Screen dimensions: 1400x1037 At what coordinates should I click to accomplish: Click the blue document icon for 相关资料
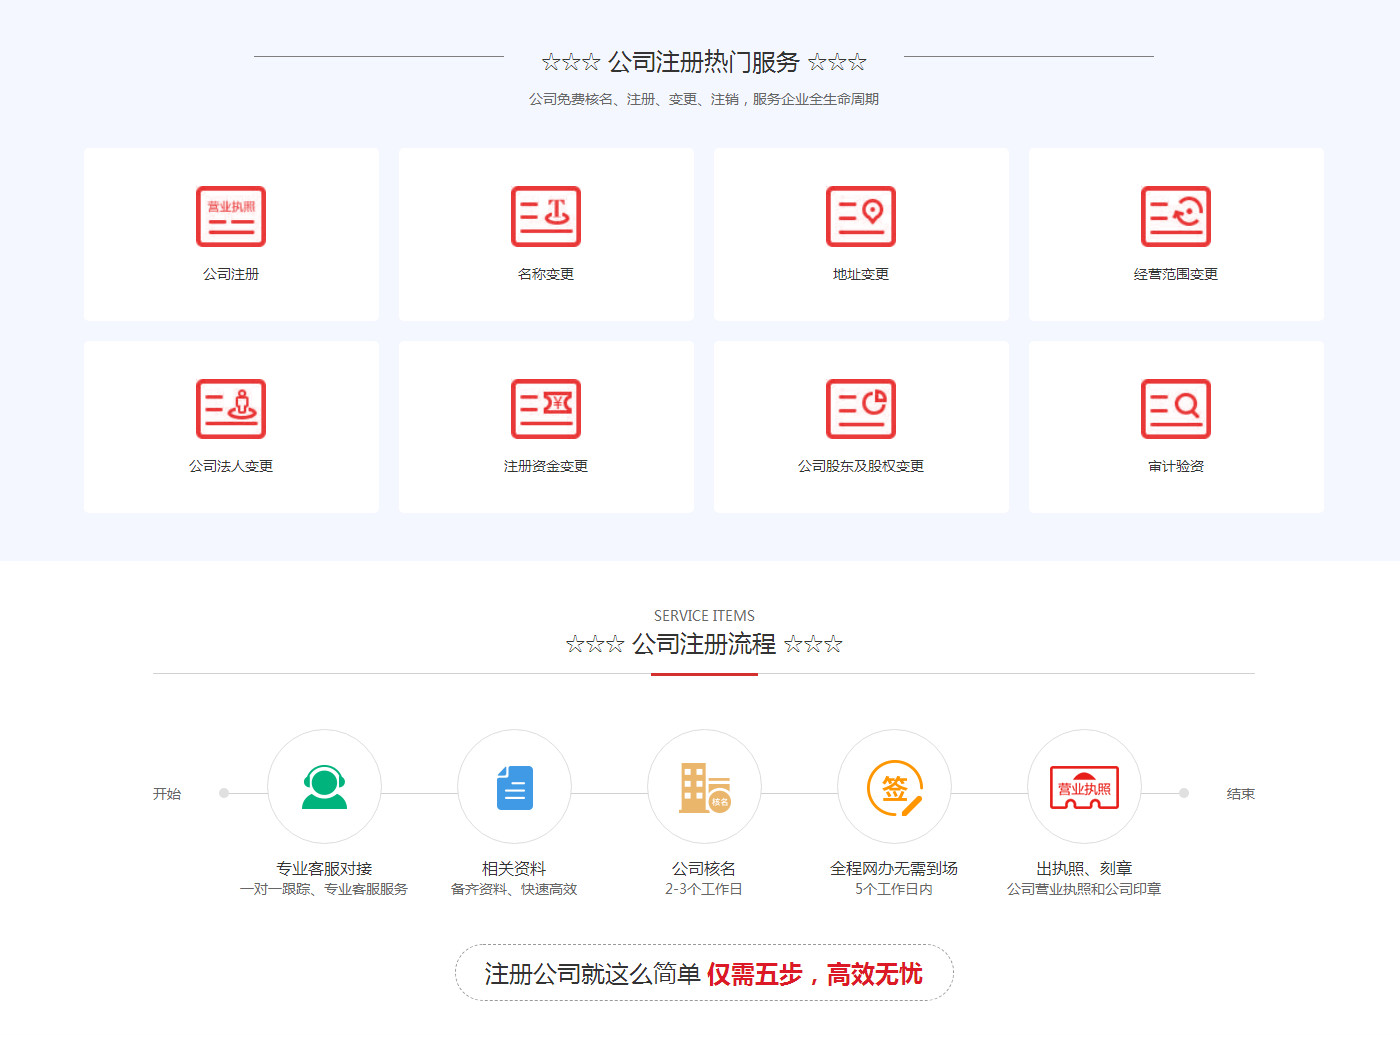(515, 787)
